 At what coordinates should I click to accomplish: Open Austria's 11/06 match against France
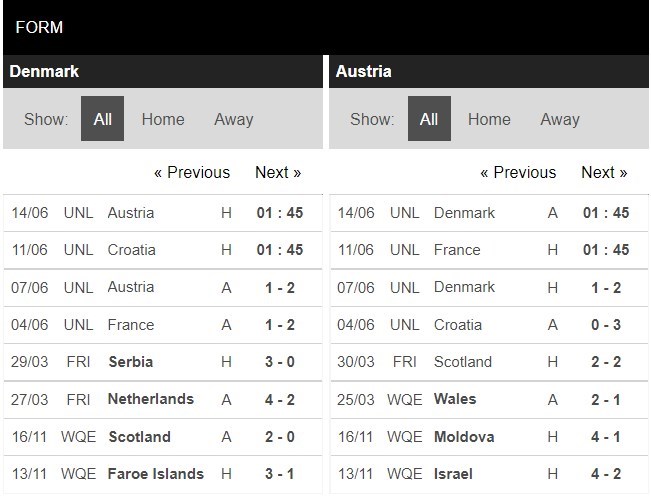[x=489, y=250]
